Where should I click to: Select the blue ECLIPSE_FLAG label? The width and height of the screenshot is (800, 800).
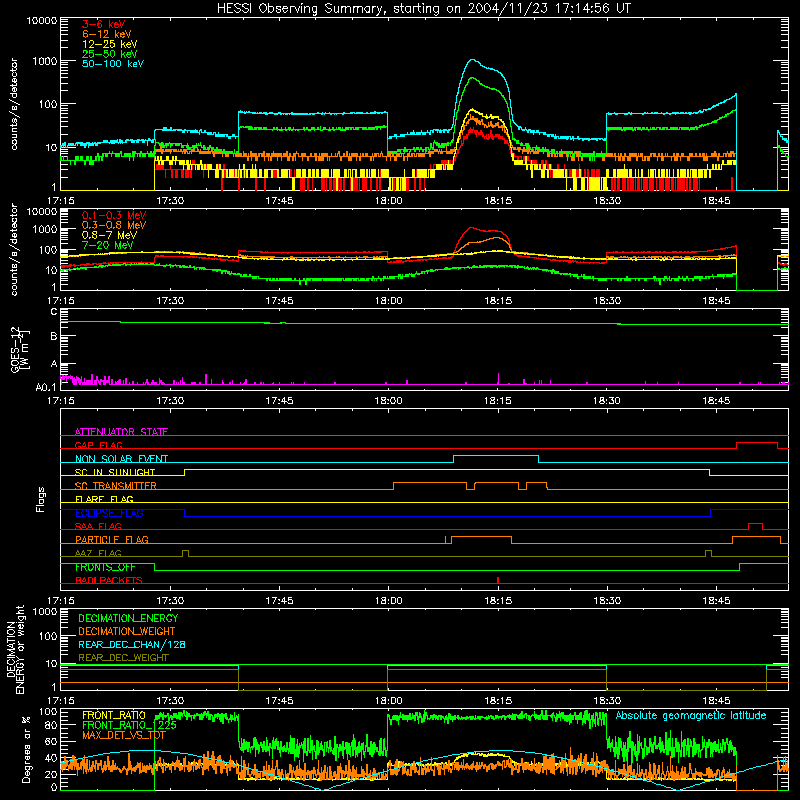pyautogui.click(x=109, y=513)
